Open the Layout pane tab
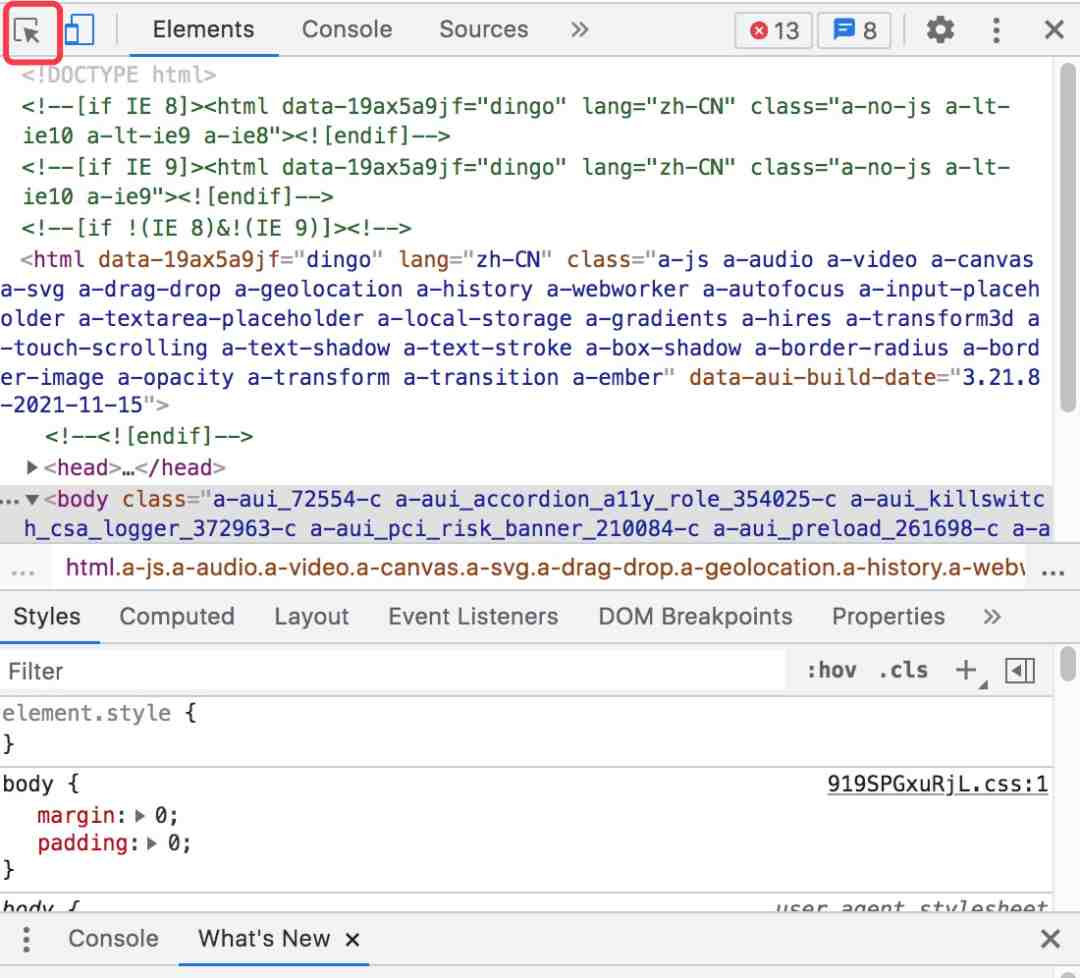The height and width of the screenshot is (978, 1080). pos(311,616)
